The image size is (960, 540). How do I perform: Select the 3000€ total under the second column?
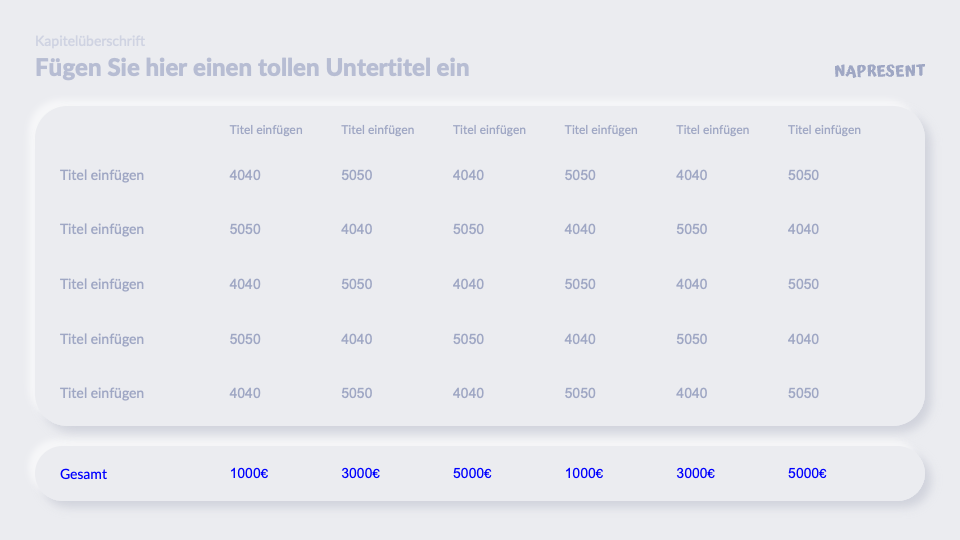(x=360, y=473)
